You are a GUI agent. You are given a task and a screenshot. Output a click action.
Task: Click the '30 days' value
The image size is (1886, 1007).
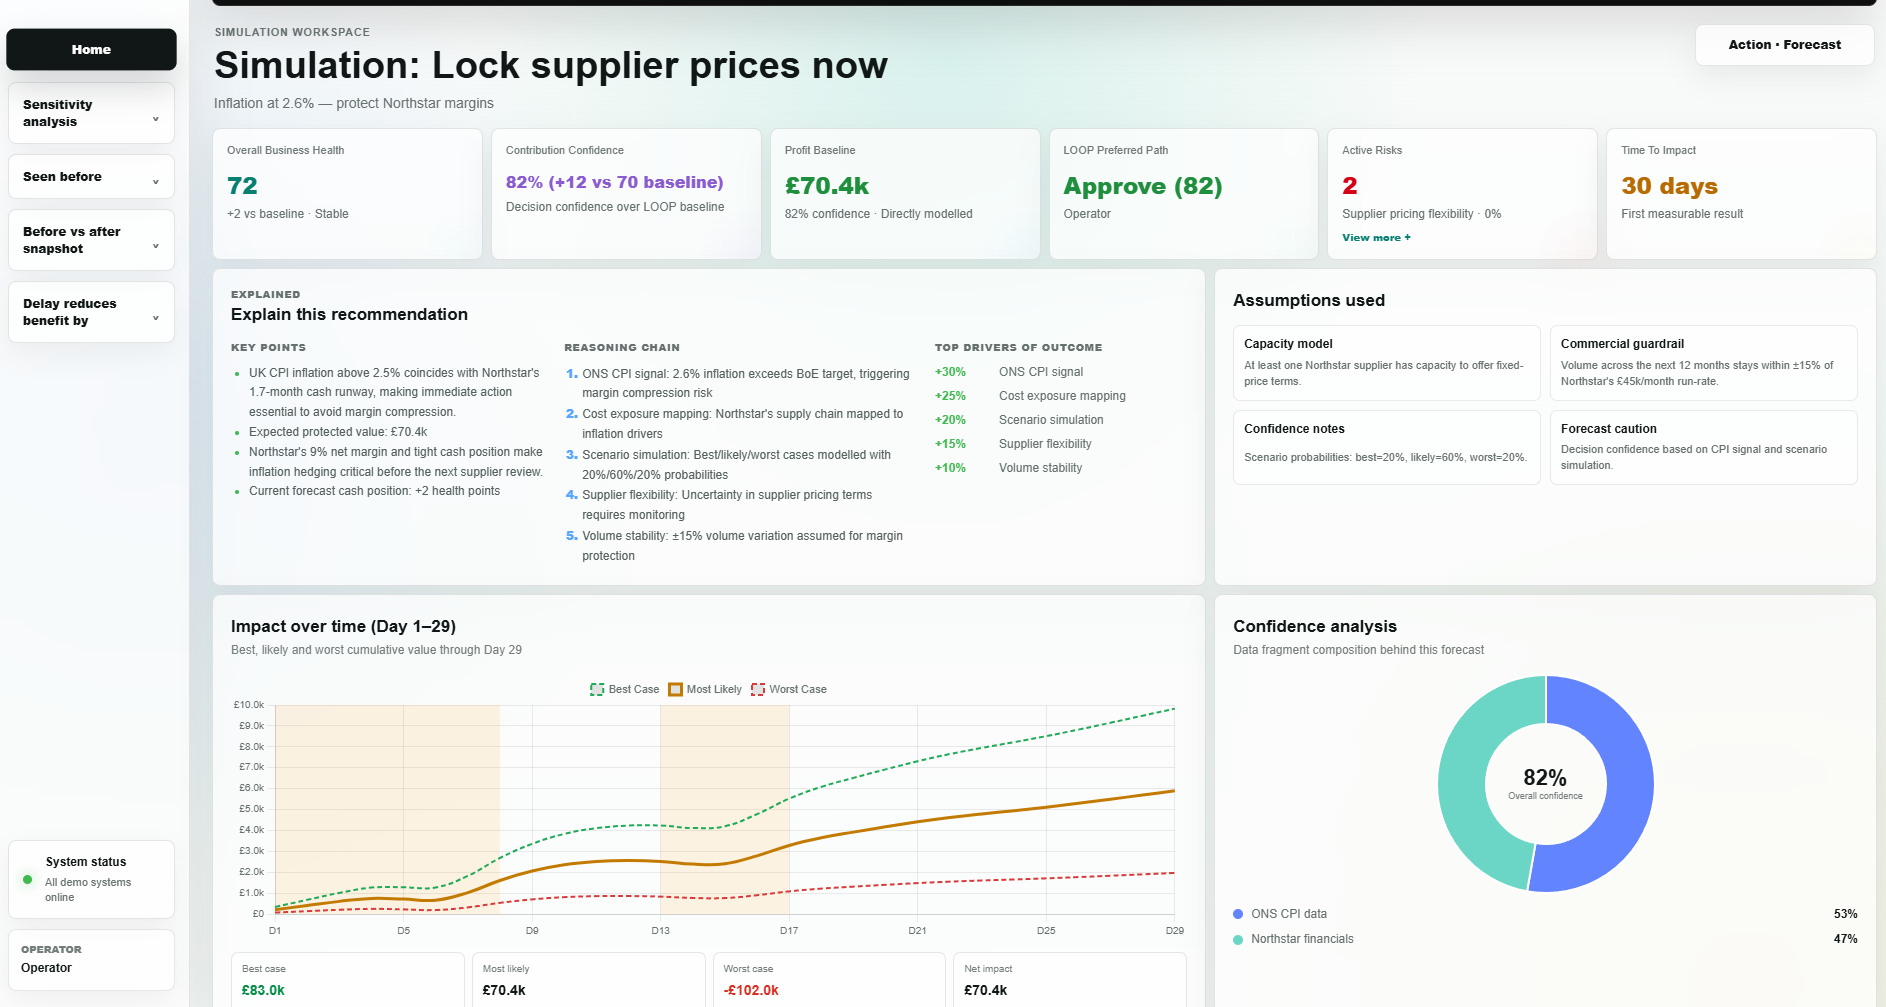[x=1669, y=186]
